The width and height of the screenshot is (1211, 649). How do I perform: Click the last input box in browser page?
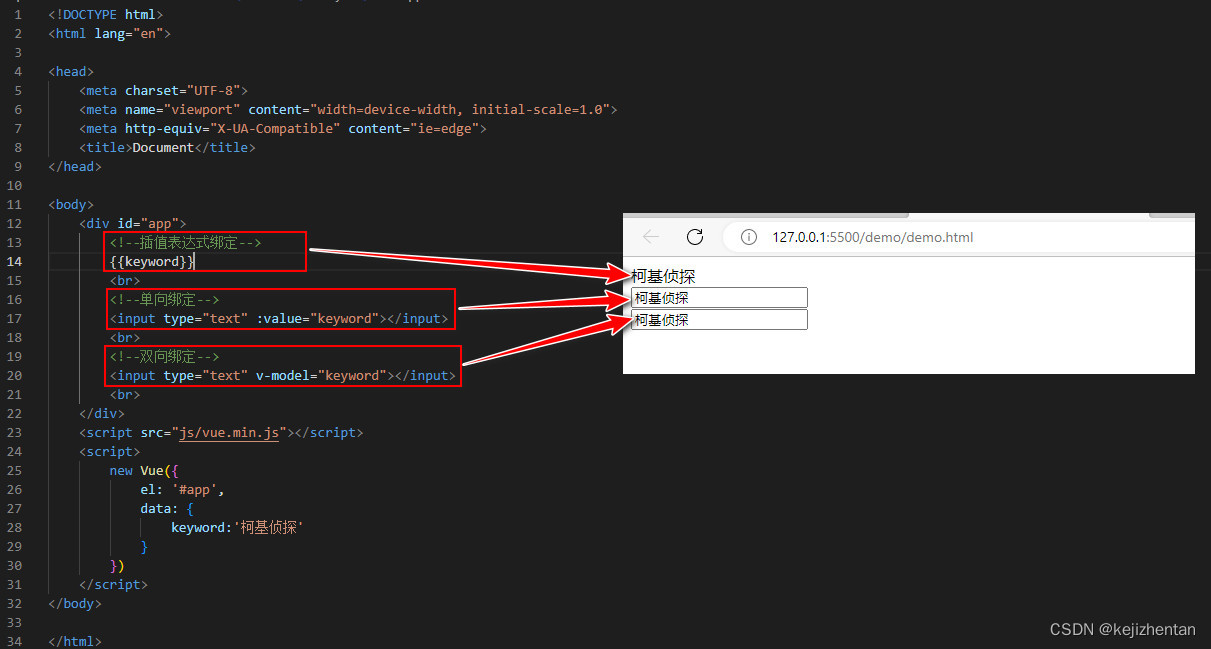coord(719,320)
